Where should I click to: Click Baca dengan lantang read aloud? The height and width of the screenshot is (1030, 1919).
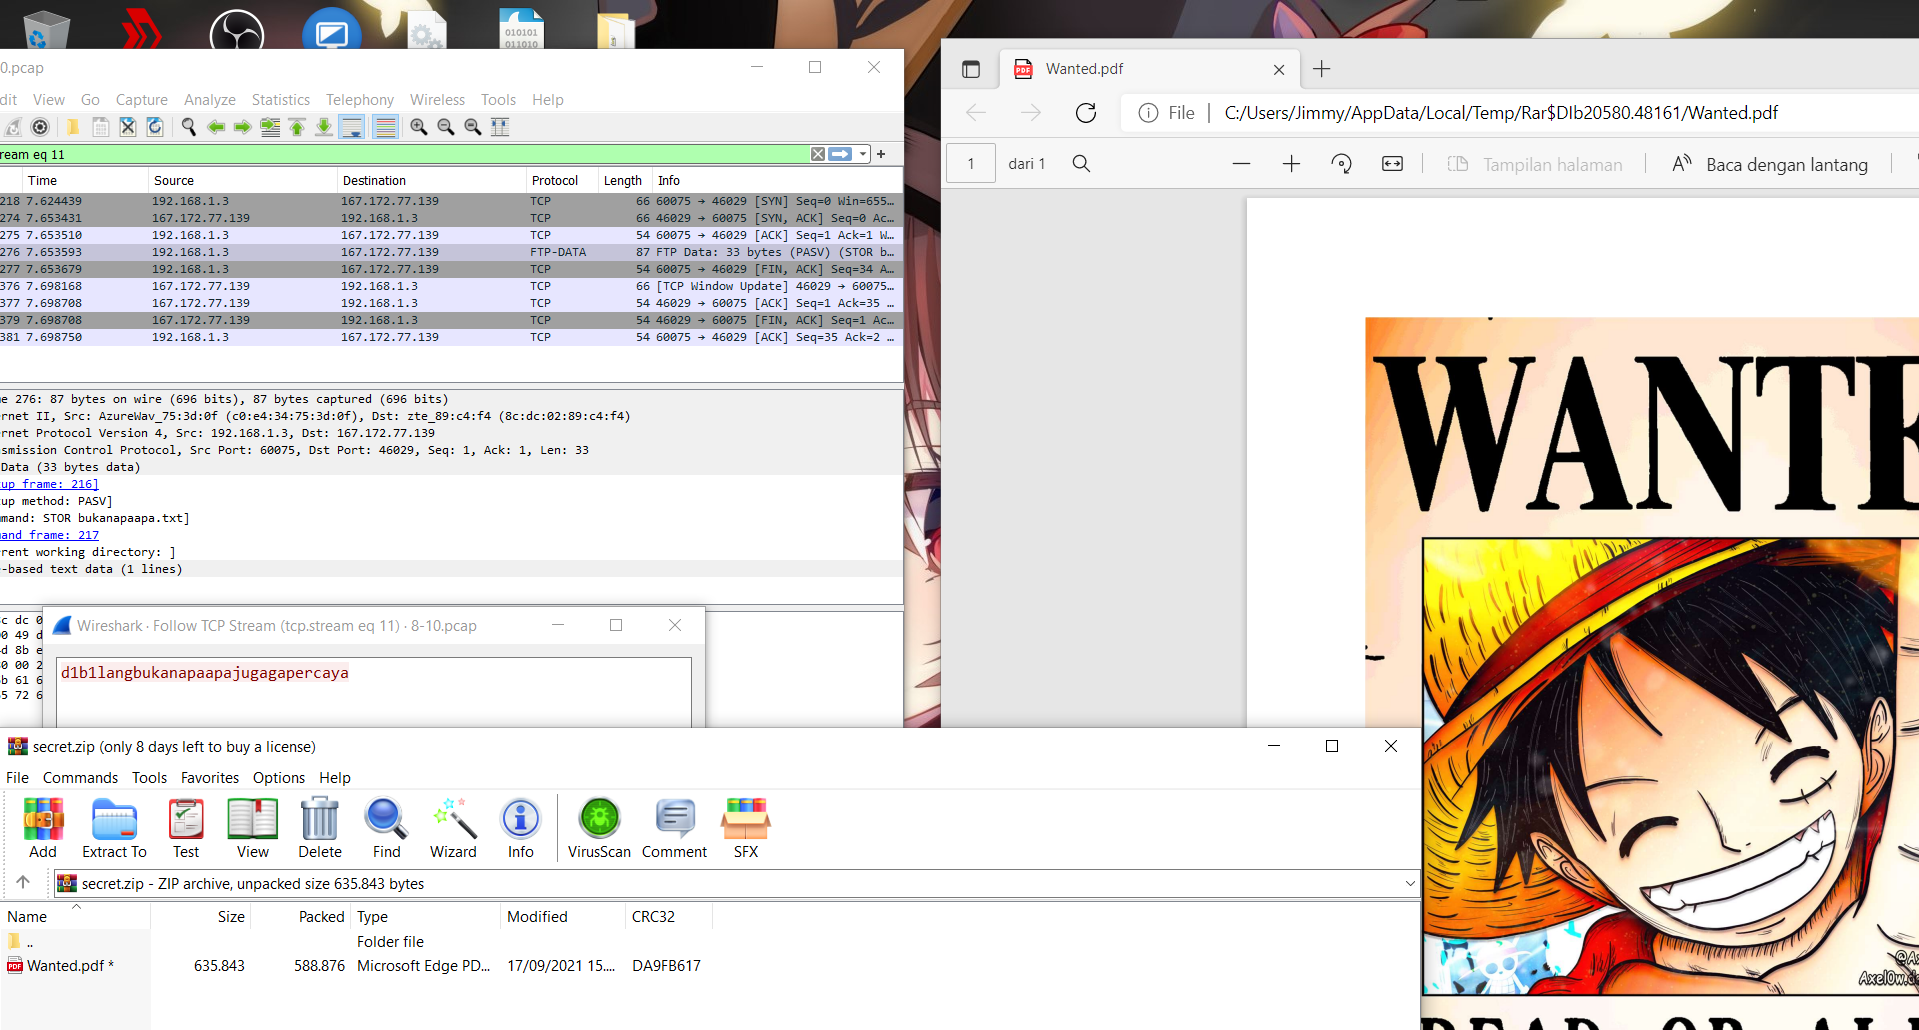(x=1770, y=164)
